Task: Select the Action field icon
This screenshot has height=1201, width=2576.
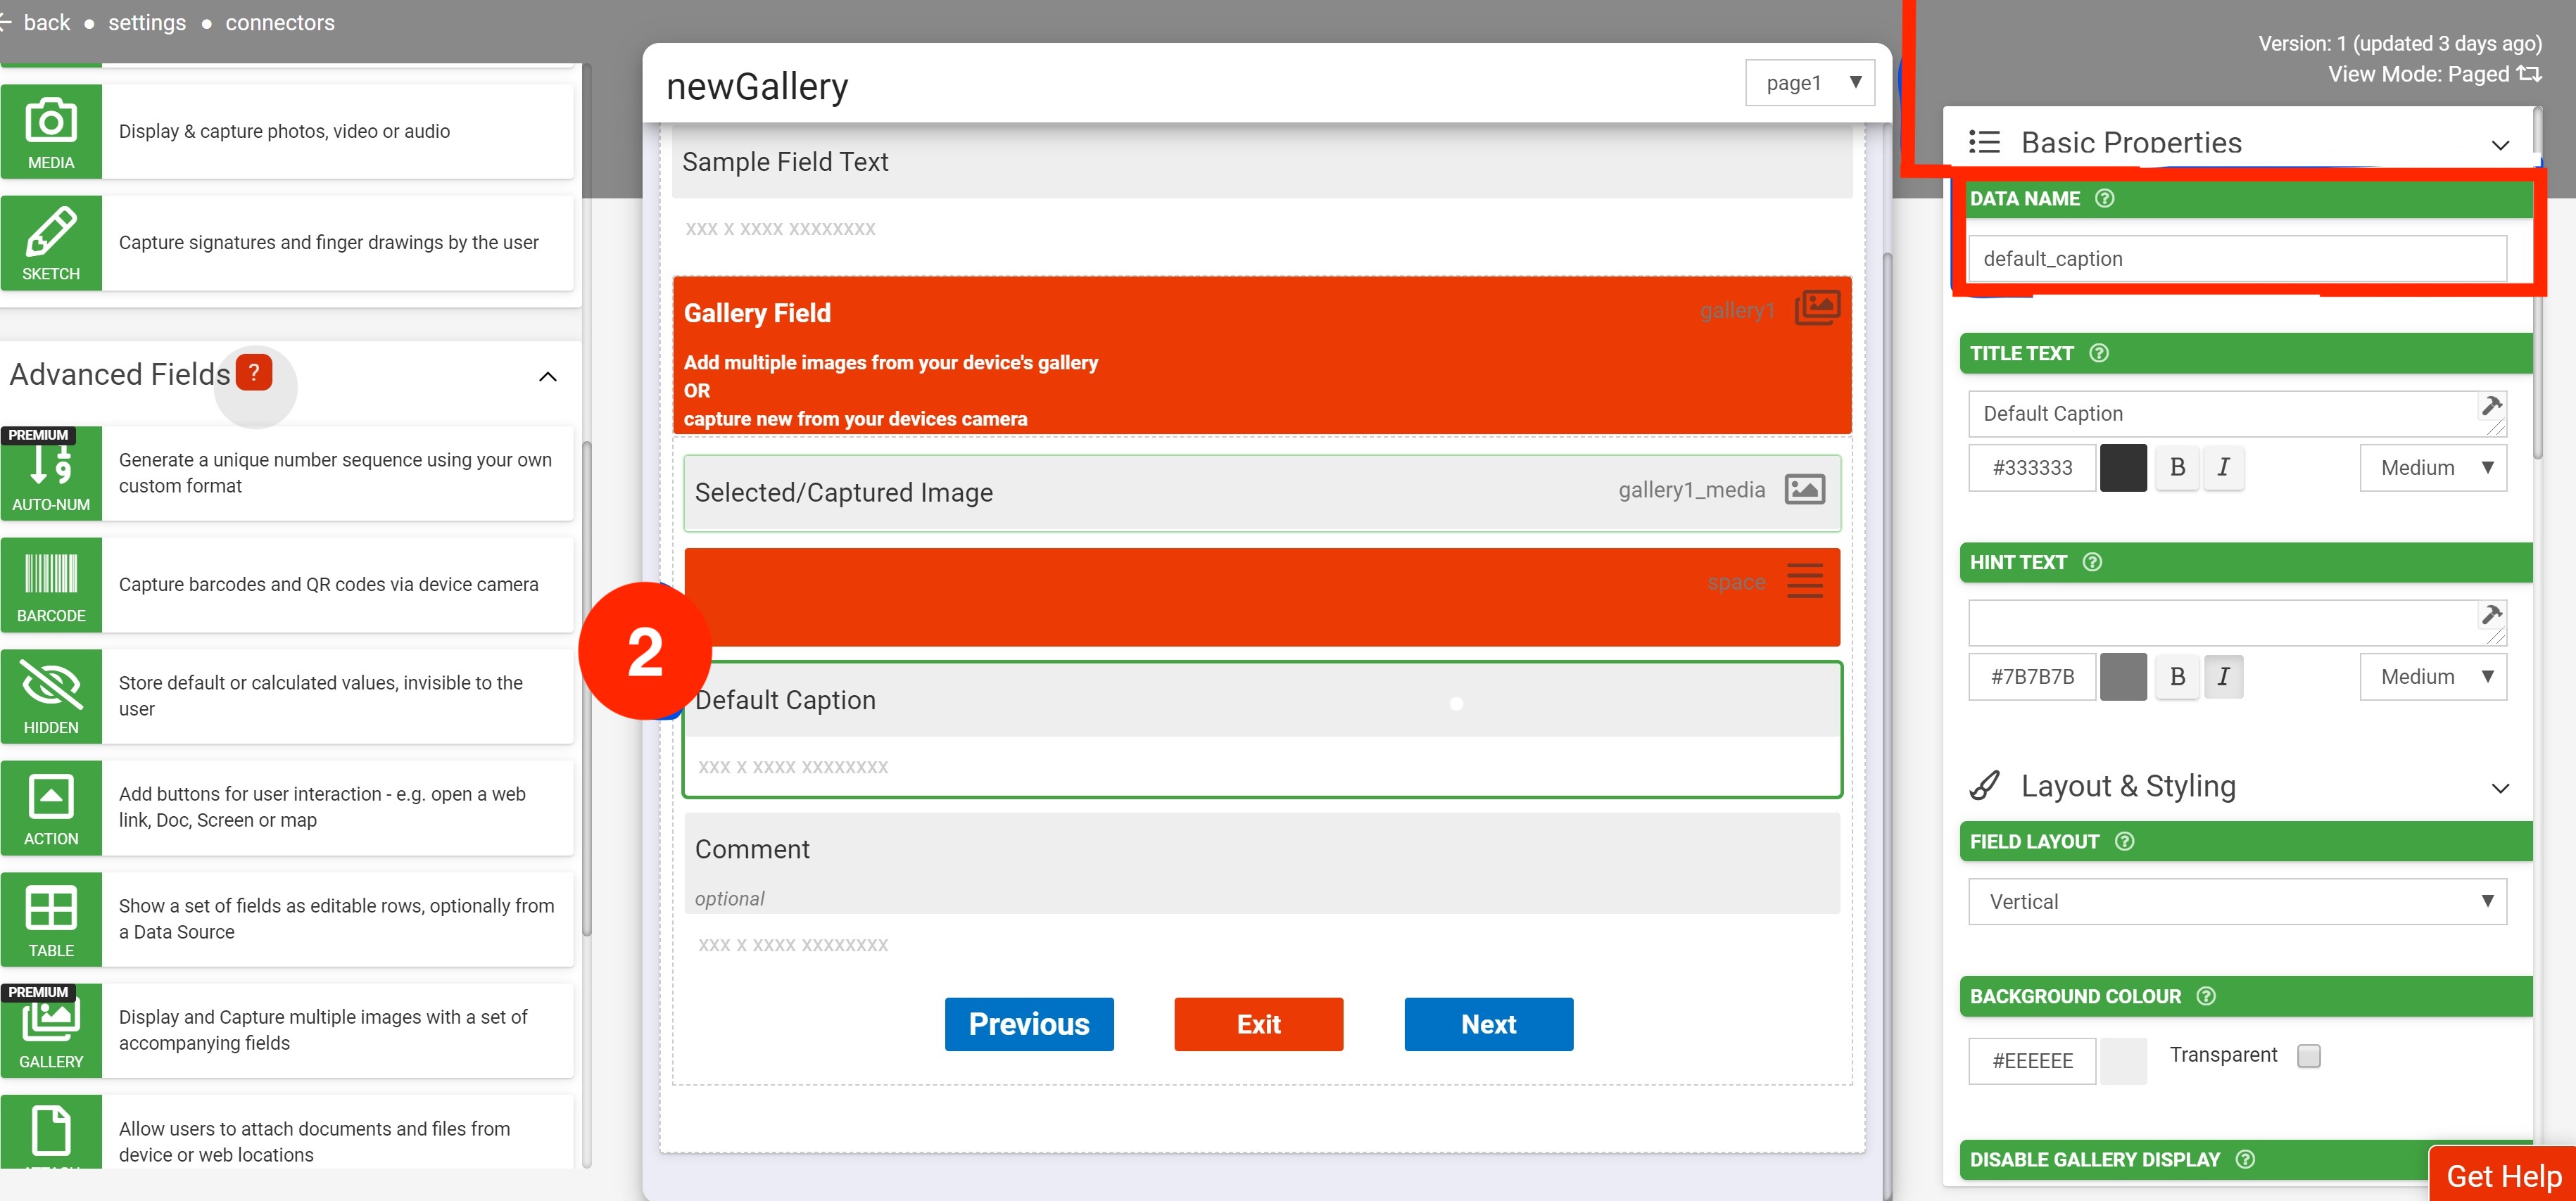Action: 51,807
